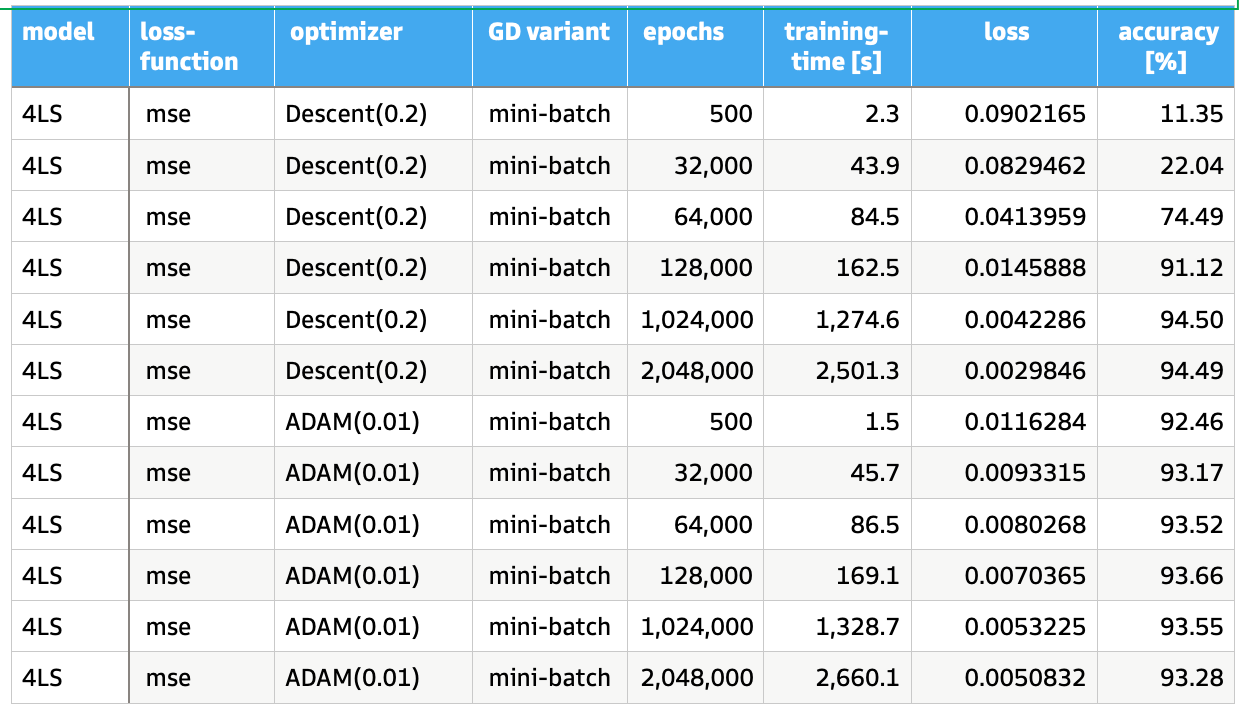Image resolution: width=1246 pixels, height=712 pixels.
Task: Click the loss value 0.0116284
Action: click(1025, 422)
